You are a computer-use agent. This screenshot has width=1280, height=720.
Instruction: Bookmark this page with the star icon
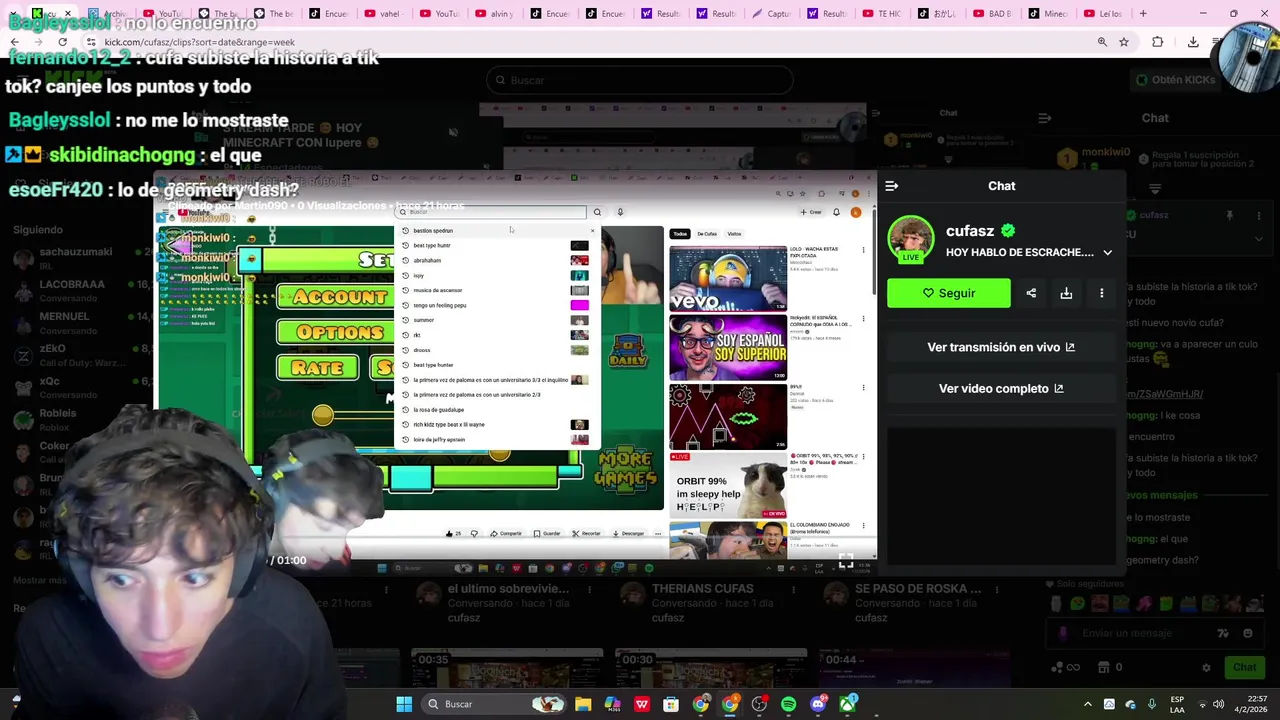(1124, 42)
